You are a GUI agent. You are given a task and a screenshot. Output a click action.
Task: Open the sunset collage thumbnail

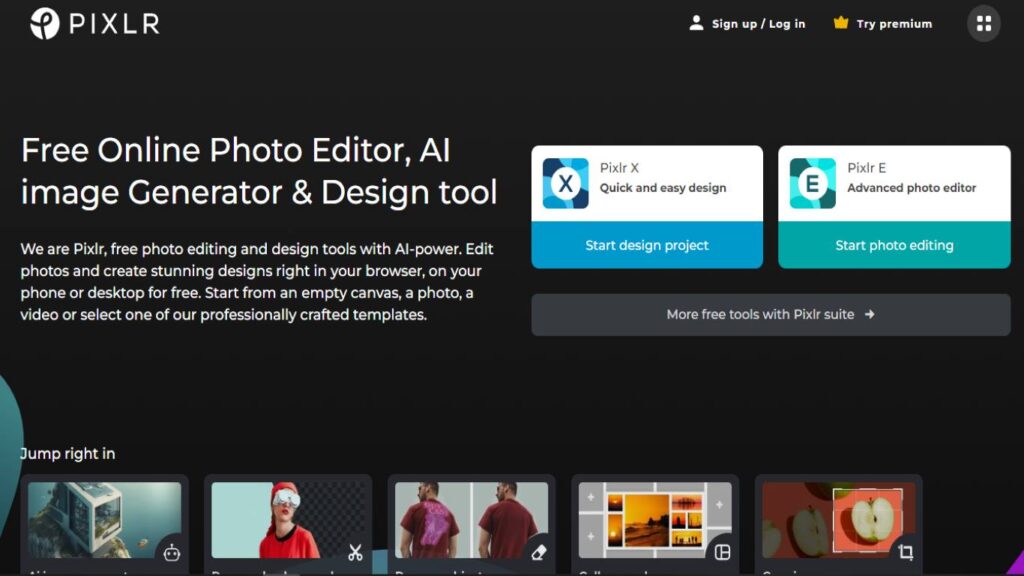point(655,520)
